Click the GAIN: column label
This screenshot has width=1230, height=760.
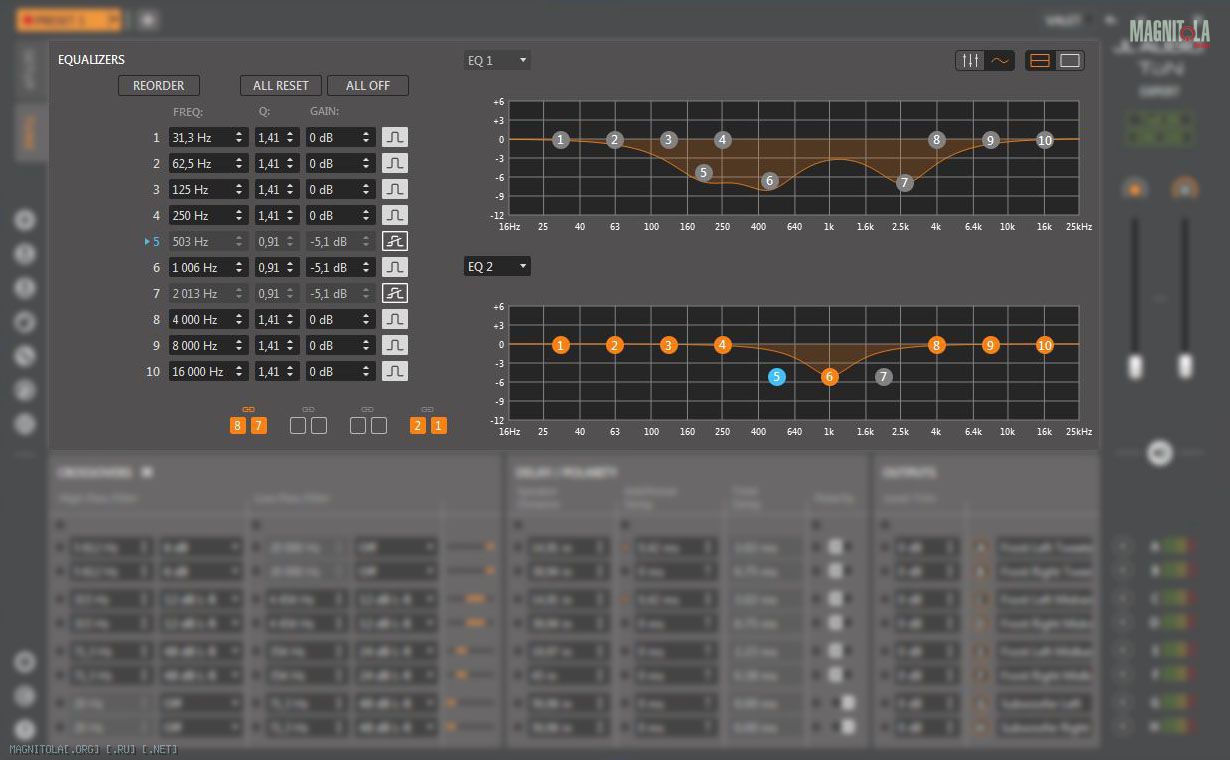pos(324,111)
